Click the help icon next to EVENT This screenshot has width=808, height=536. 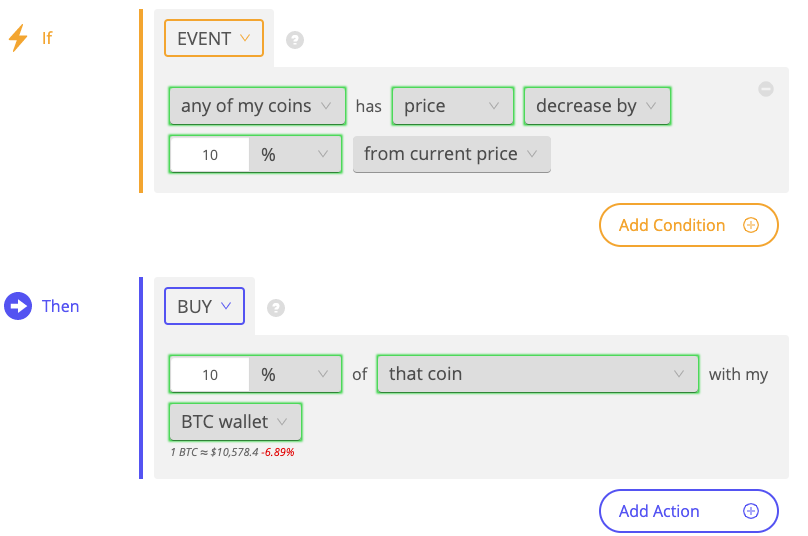point(295,40)
